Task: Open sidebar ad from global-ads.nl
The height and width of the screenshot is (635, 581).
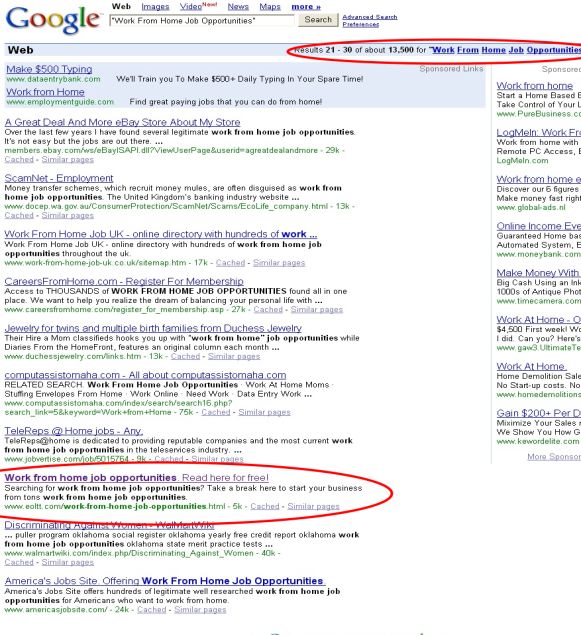Action: point(538,179)
